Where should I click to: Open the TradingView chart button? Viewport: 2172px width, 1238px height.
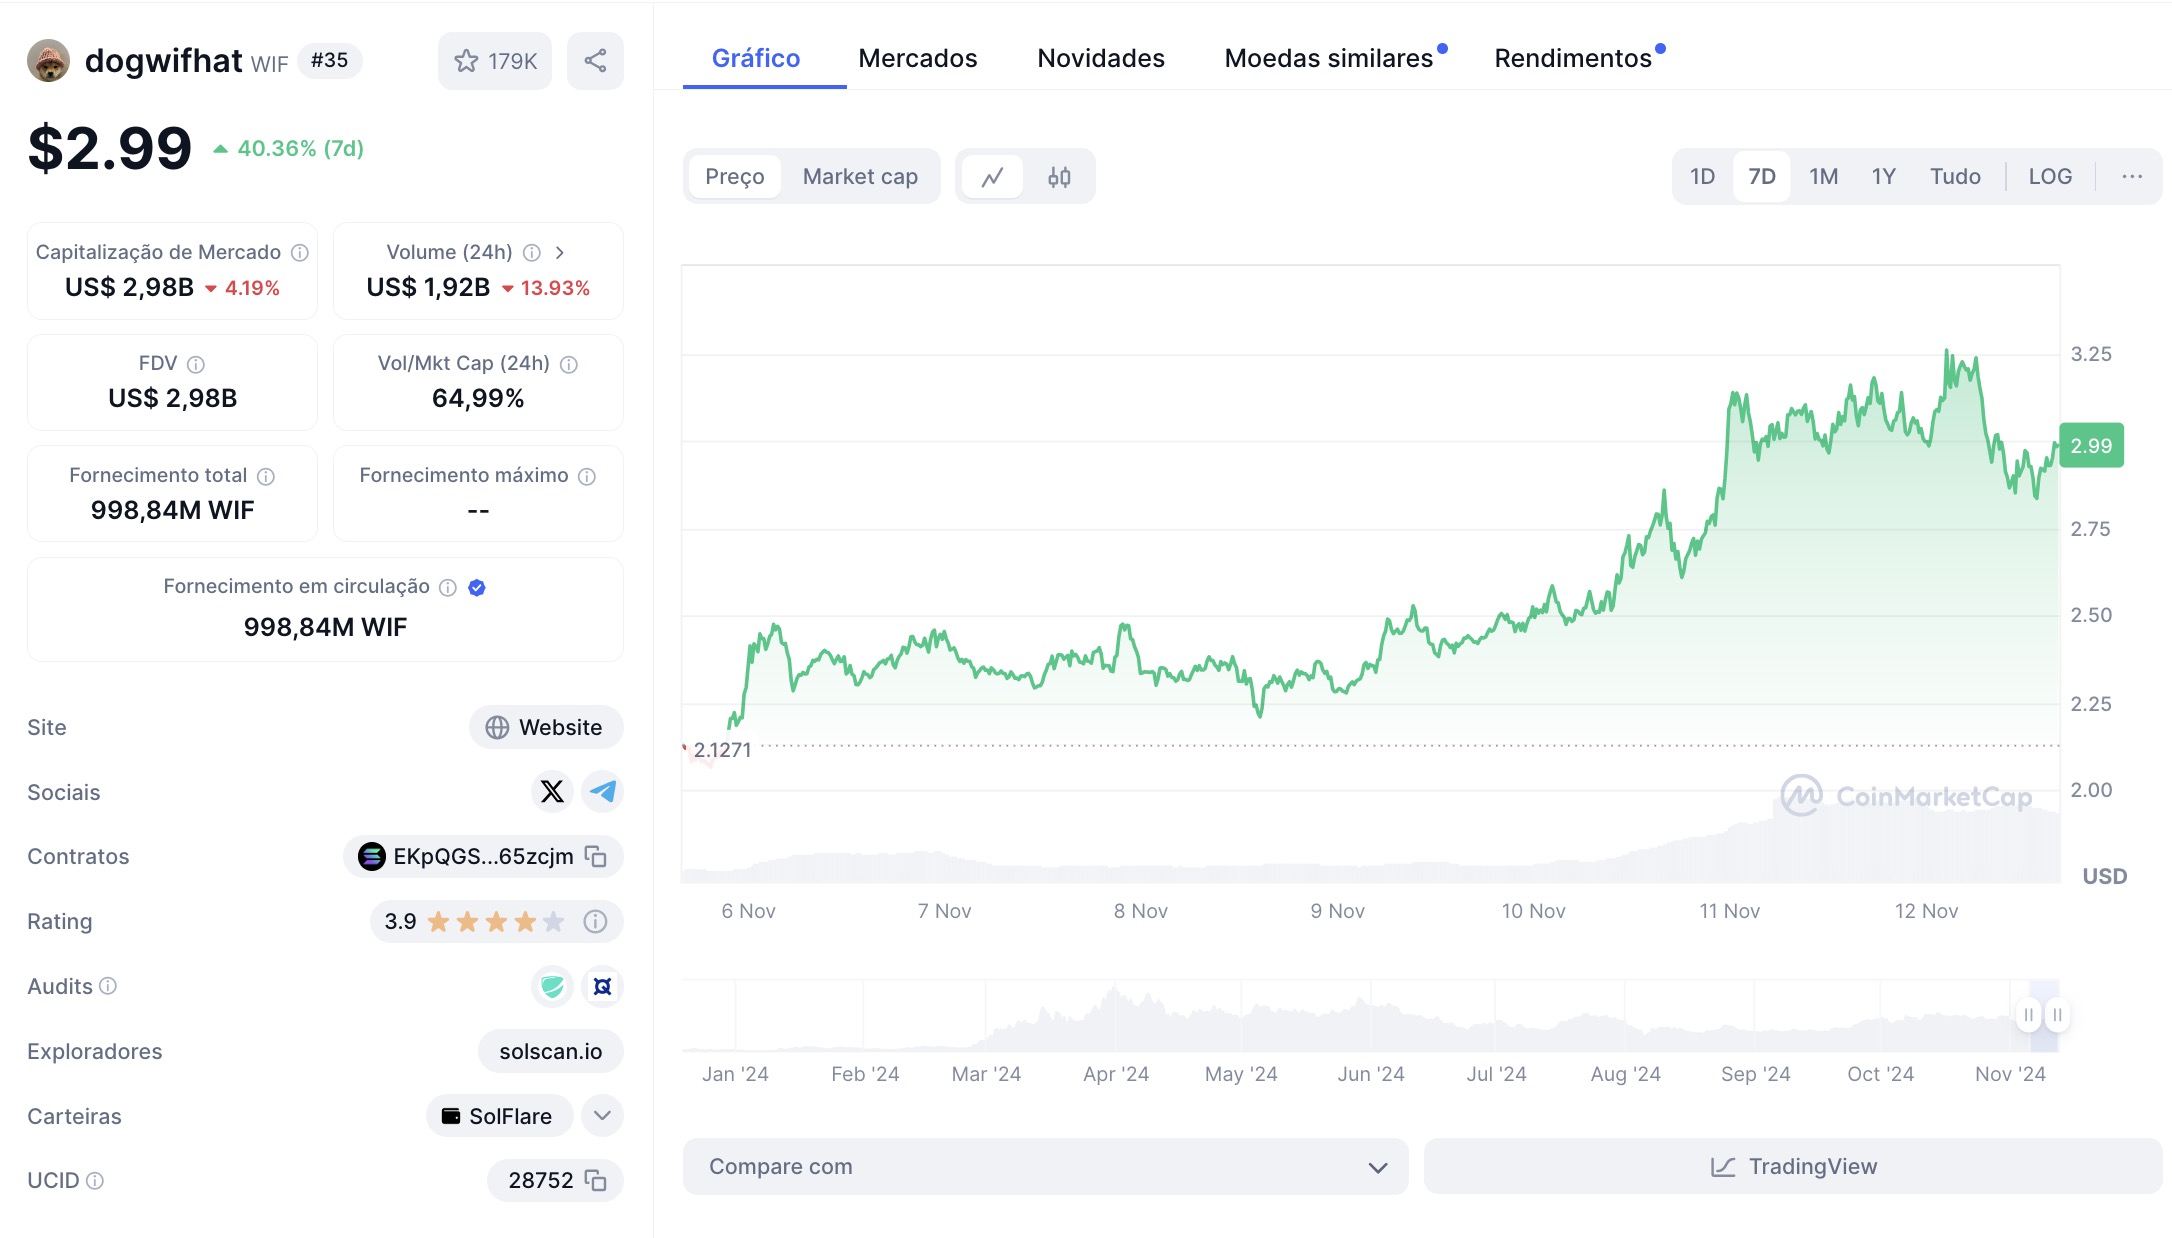click(1793, 1166)
